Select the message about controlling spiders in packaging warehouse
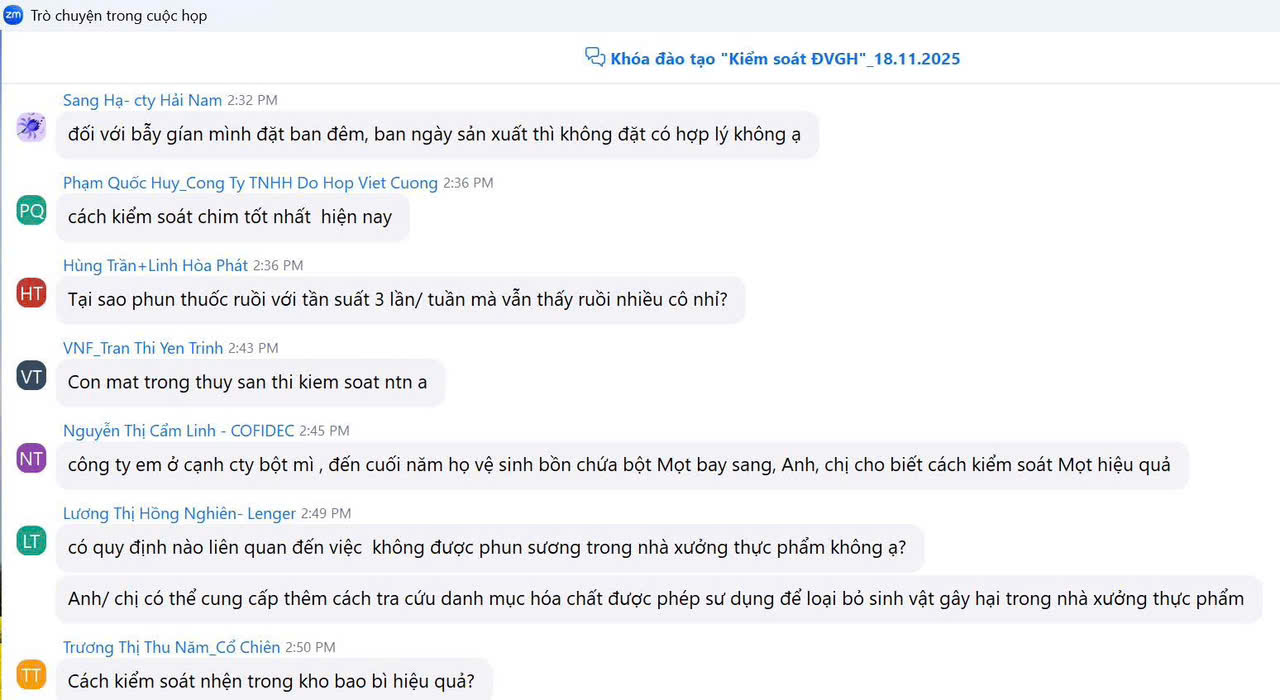1280x700 pixels. 271,681
